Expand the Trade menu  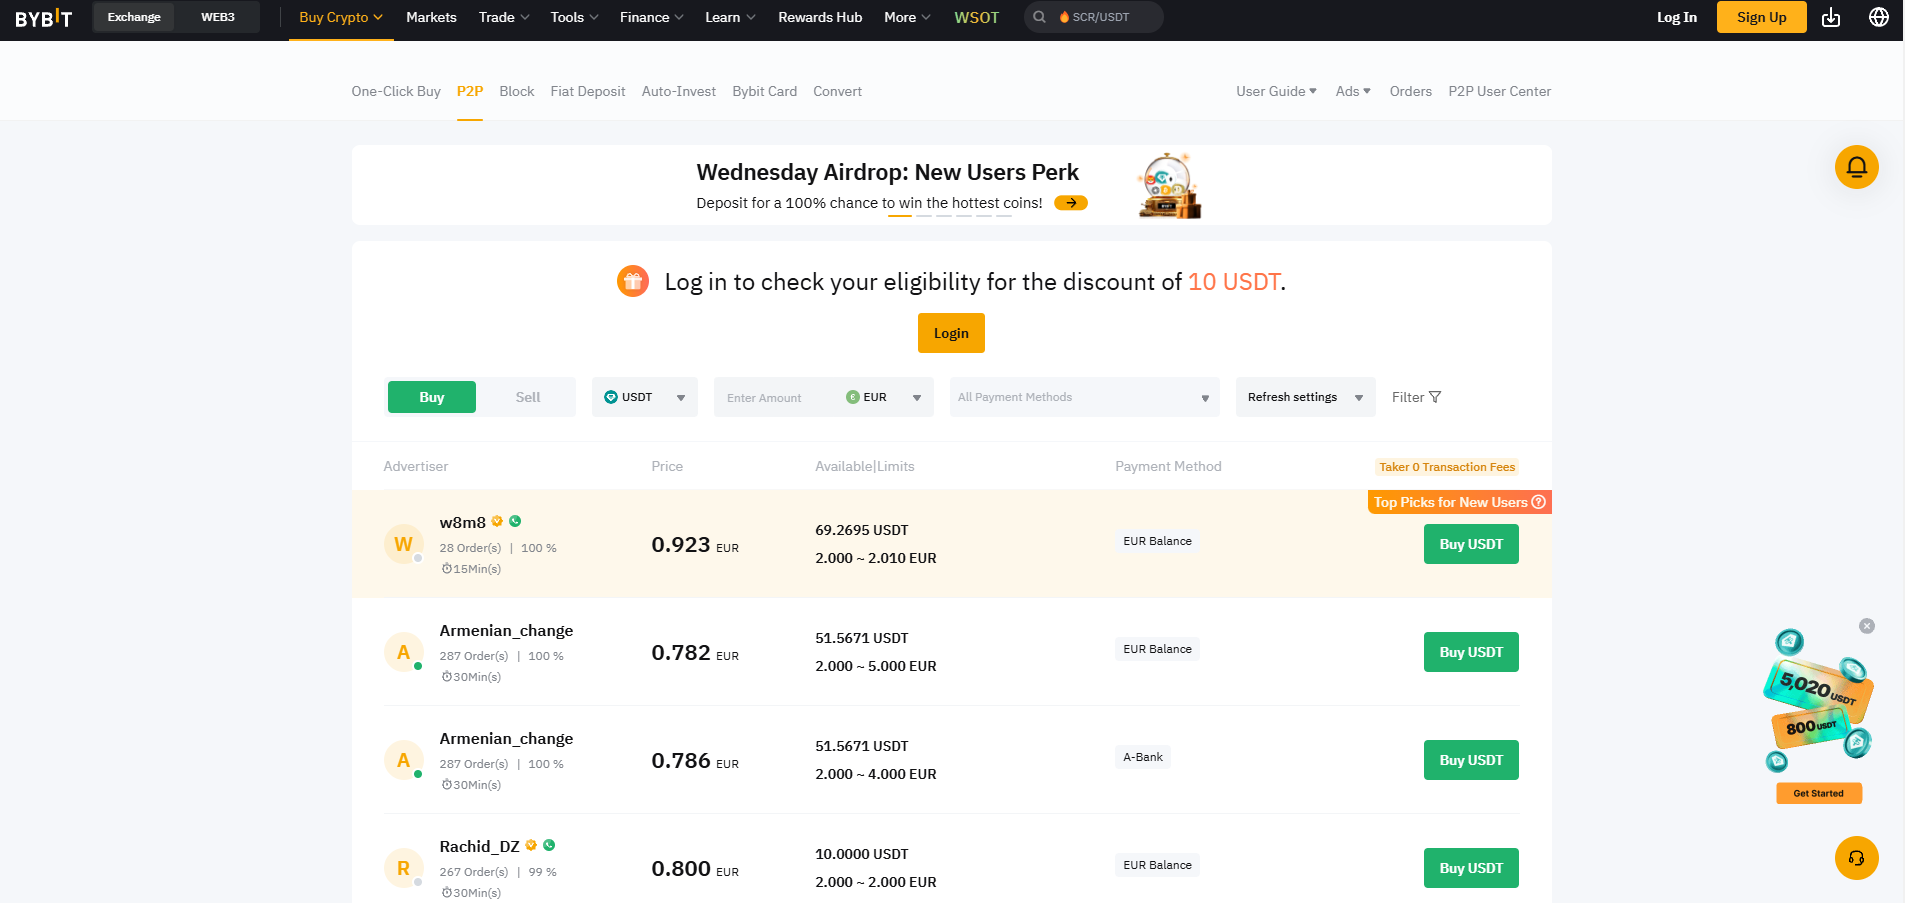click(504, 17)
